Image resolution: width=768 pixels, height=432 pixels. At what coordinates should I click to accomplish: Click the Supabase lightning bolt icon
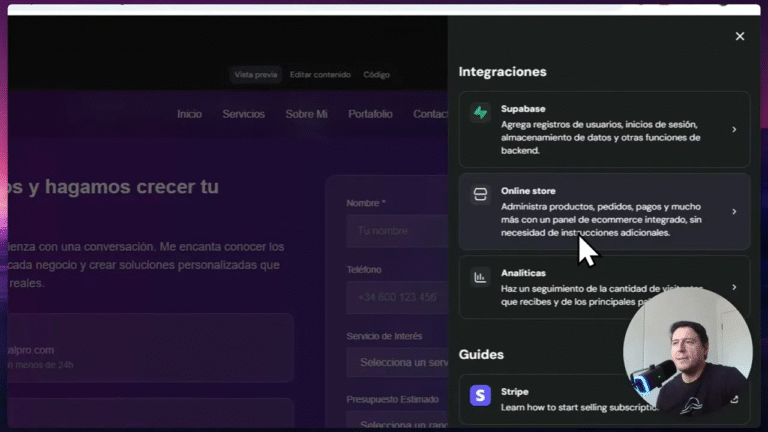[x=481, y=113]
